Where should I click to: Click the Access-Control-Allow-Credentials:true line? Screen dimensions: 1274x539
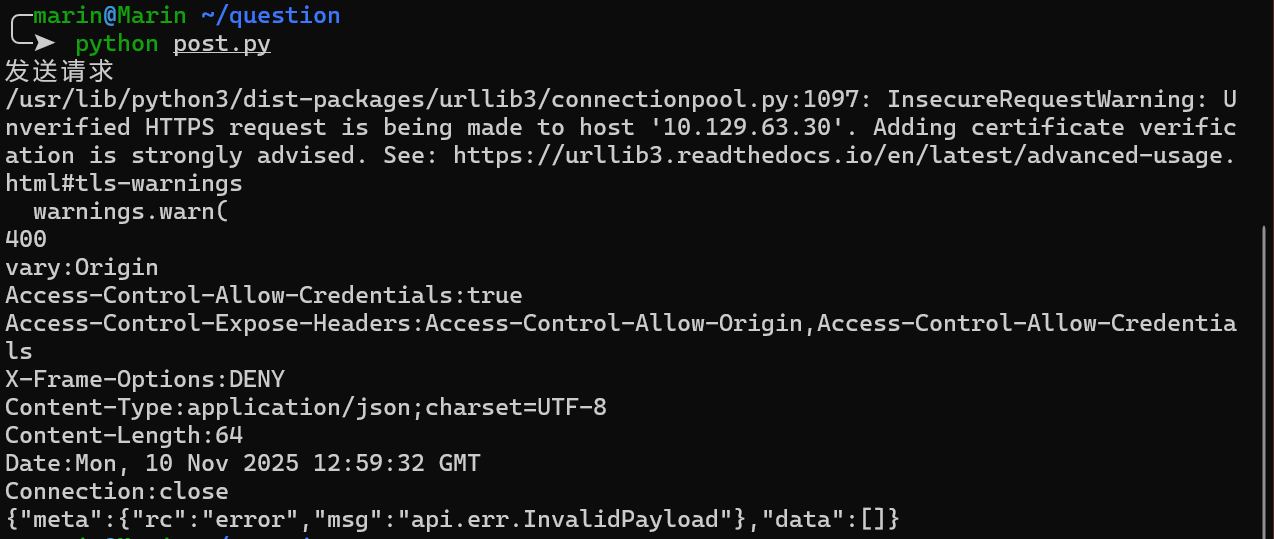pos(264,296)
